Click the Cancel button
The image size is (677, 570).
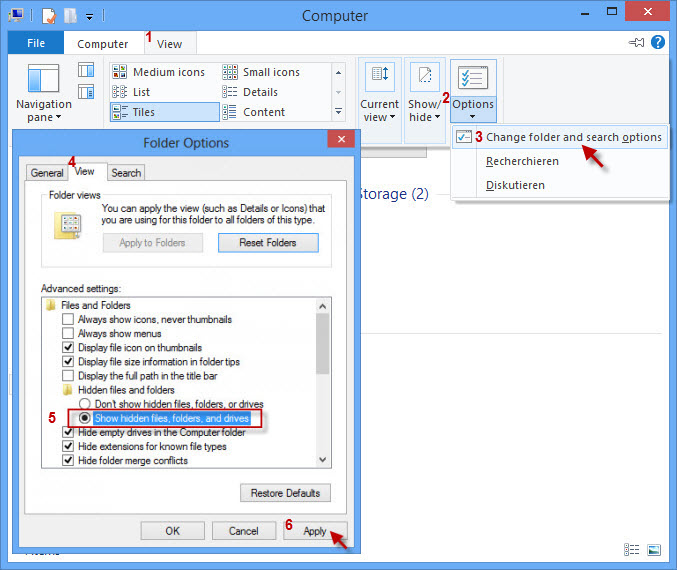click(x=244, y=531)
